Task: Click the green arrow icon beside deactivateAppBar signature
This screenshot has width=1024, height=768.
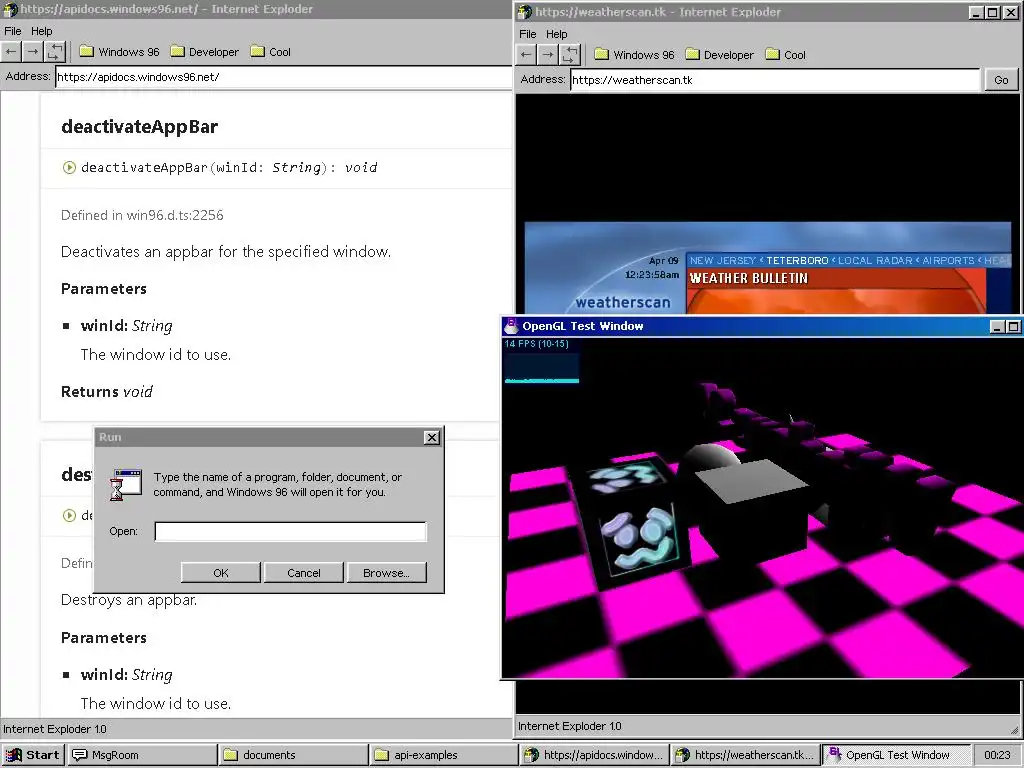Action: pyautogui.click(x=69, y=168)
